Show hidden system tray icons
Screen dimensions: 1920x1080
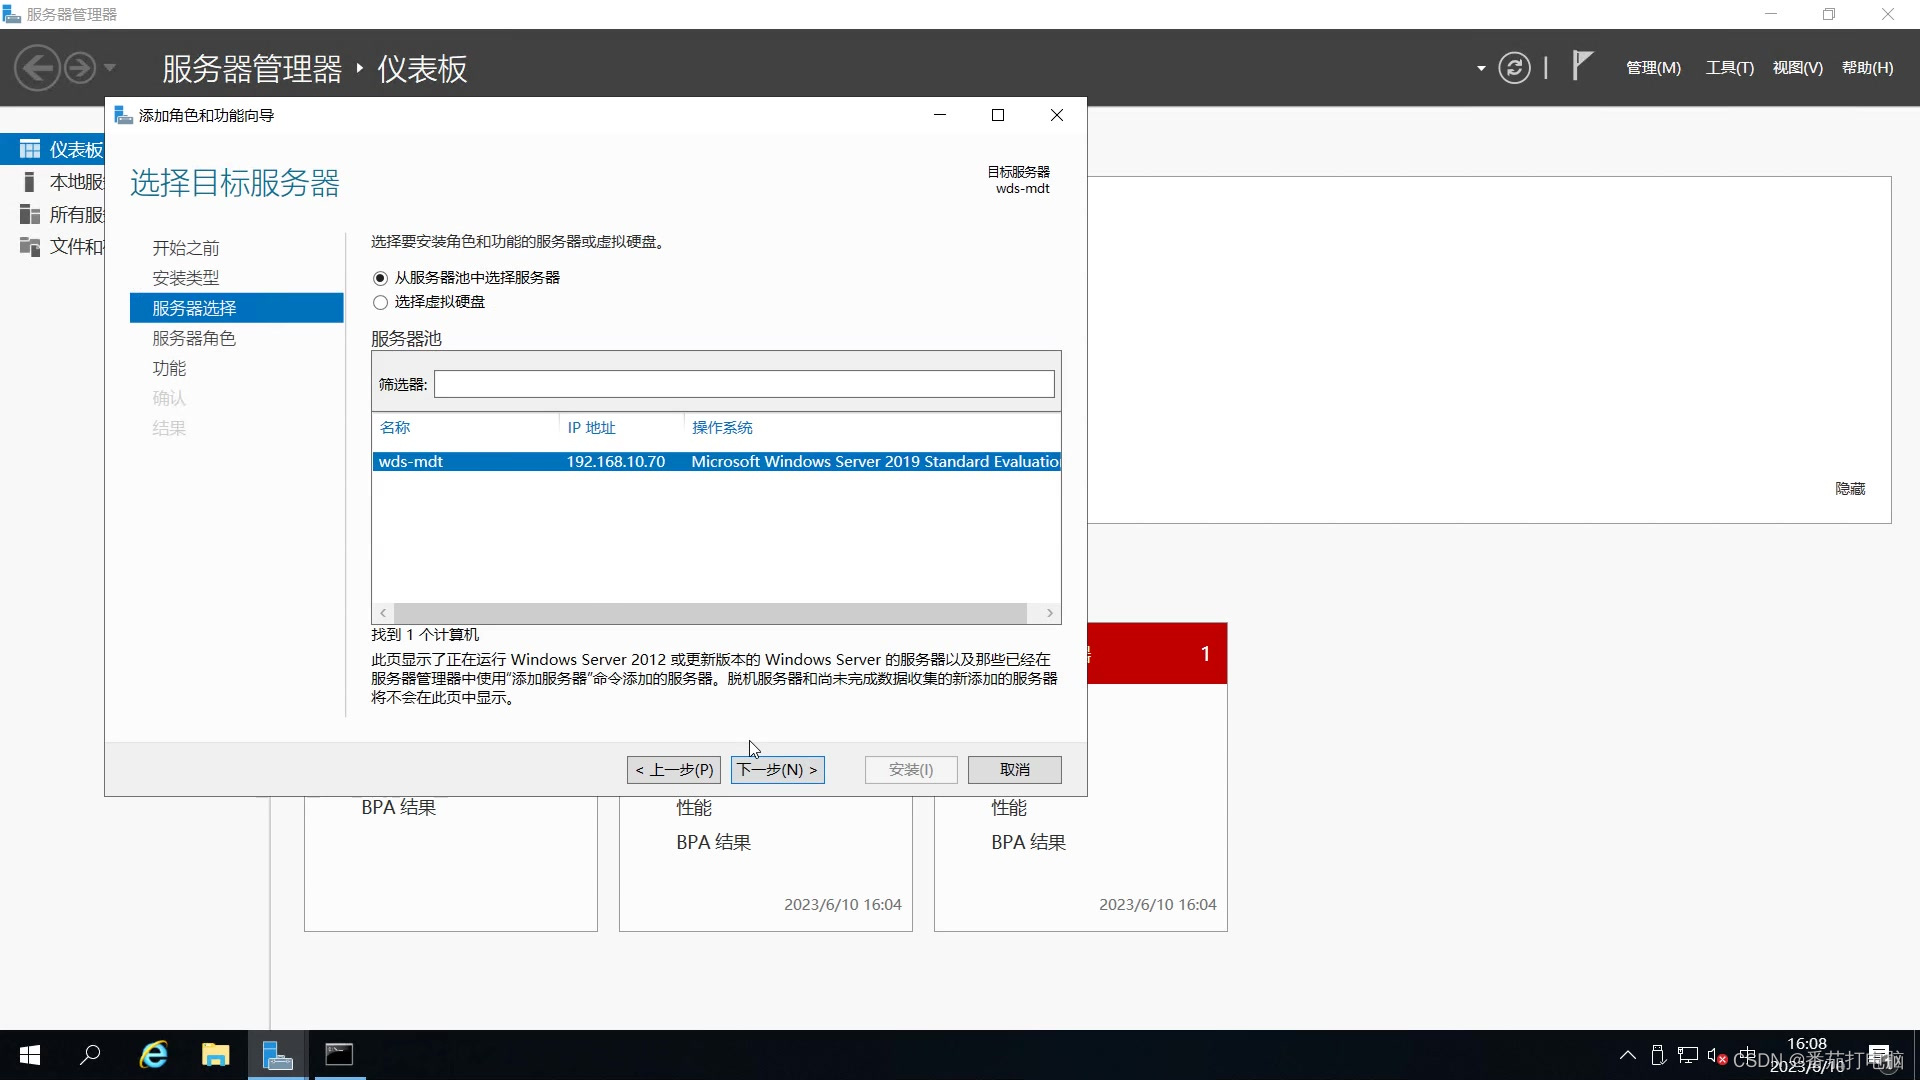click(x=1628, y=1055)
